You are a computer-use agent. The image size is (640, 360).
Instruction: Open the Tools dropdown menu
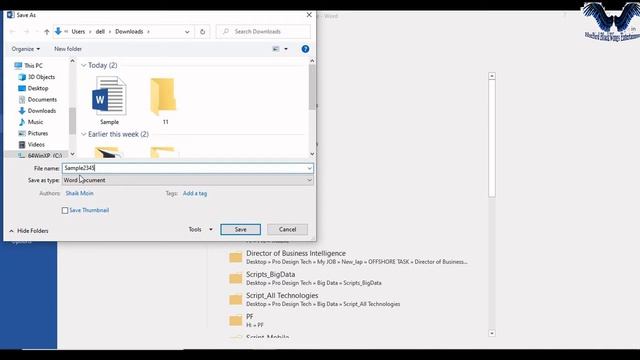(200, 229)
